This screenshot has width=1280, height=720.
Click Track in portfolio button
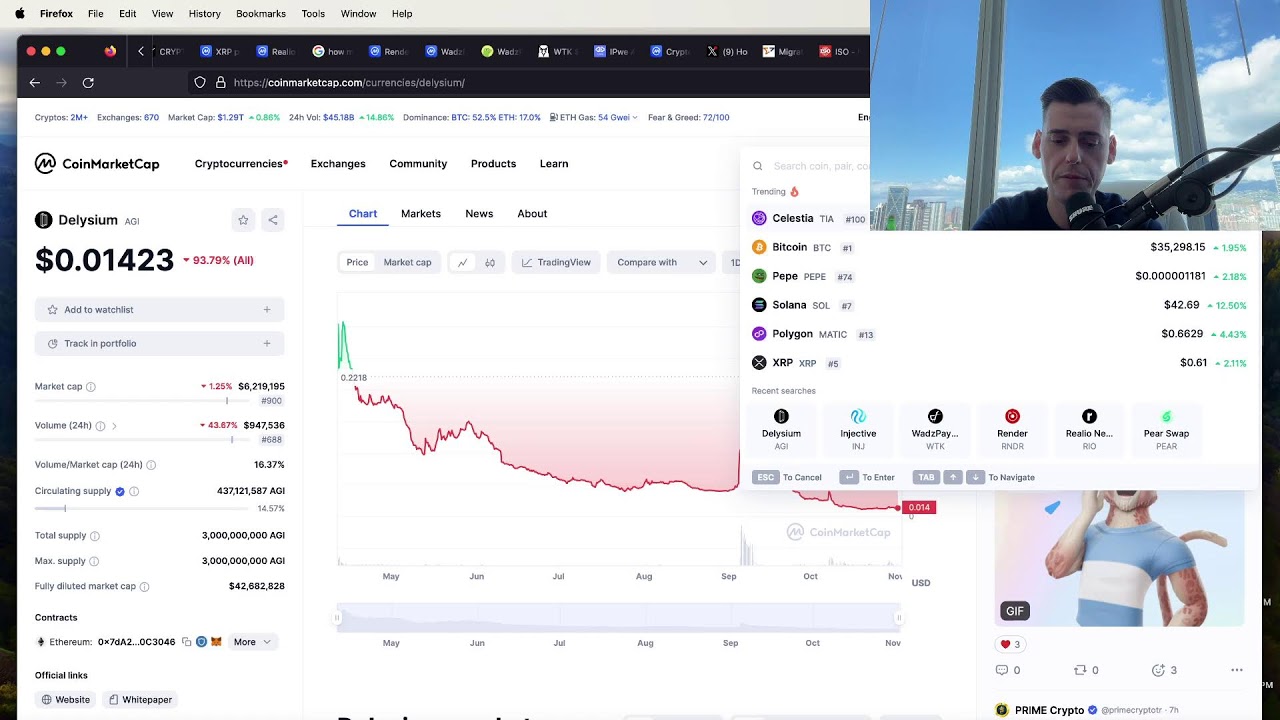coord(160,344)
